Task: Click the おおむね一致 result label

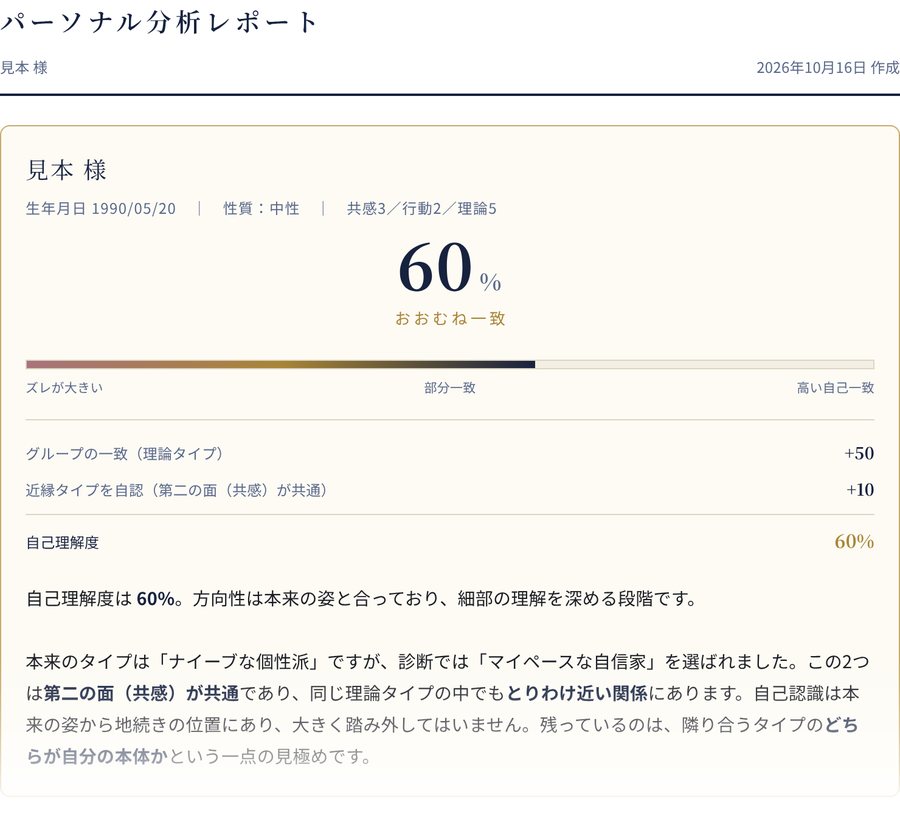Action: pyautogui.click(x=450, y=319)
